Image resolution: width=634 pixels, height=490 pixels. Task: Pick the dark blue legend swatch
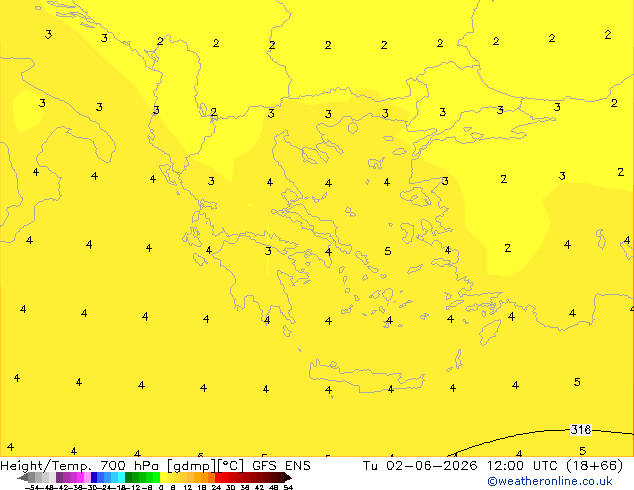pyautogui.click(x=94, y=478)
